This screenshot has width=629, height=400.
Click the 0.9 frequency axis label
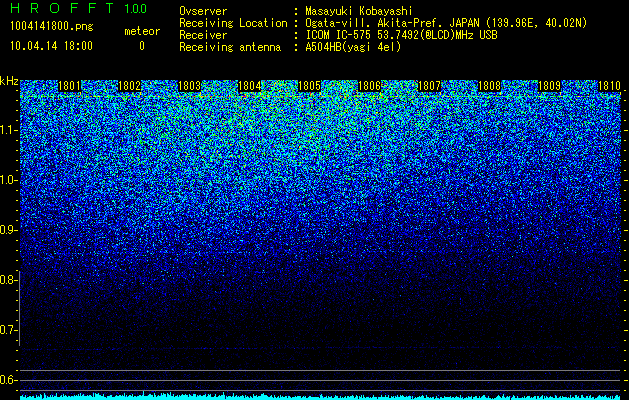(8, 230)
